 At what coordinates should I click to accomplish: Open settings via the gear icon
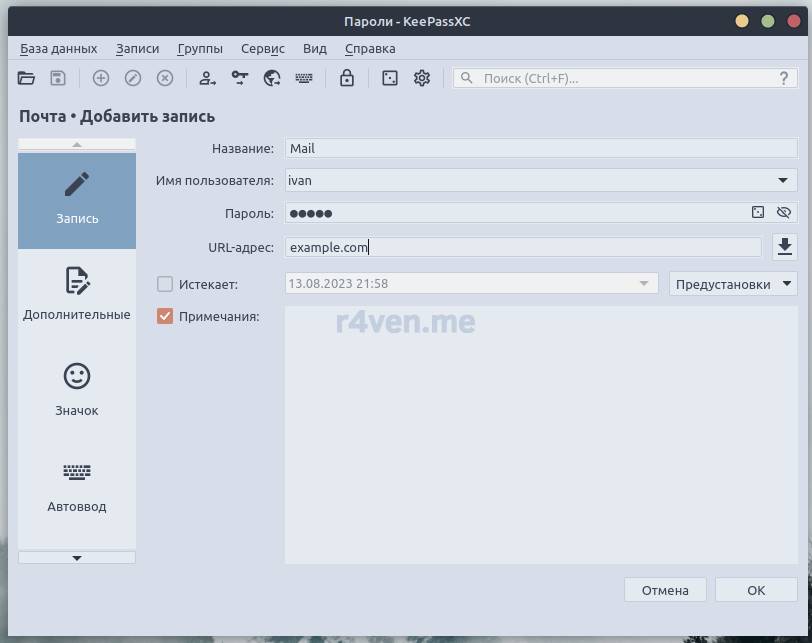point(422,78)
